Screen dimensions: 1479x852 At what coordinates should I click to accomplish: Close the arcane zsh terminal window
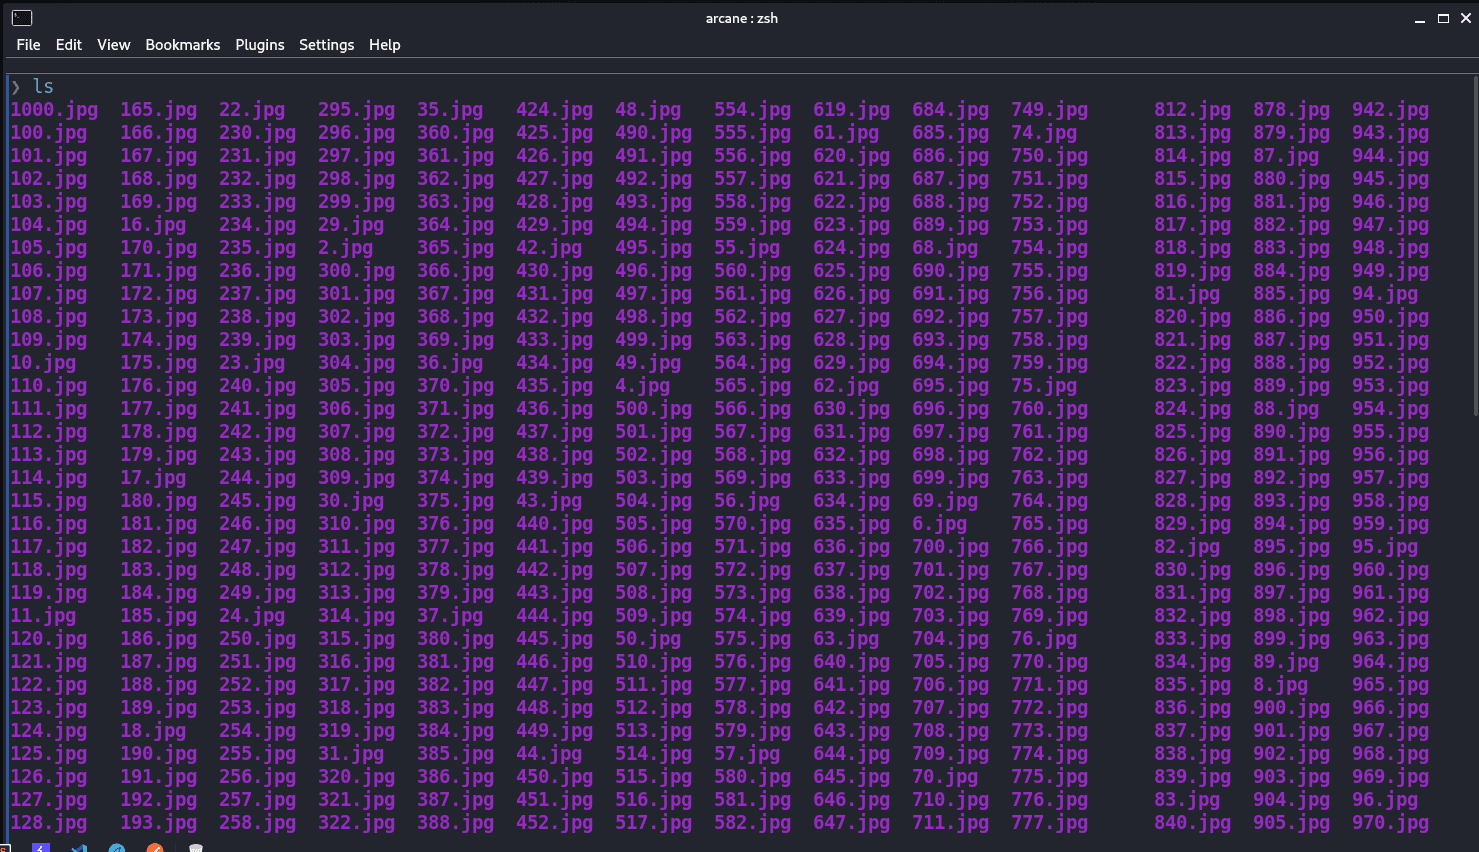pyautogui.click(x=1466, y=19)
